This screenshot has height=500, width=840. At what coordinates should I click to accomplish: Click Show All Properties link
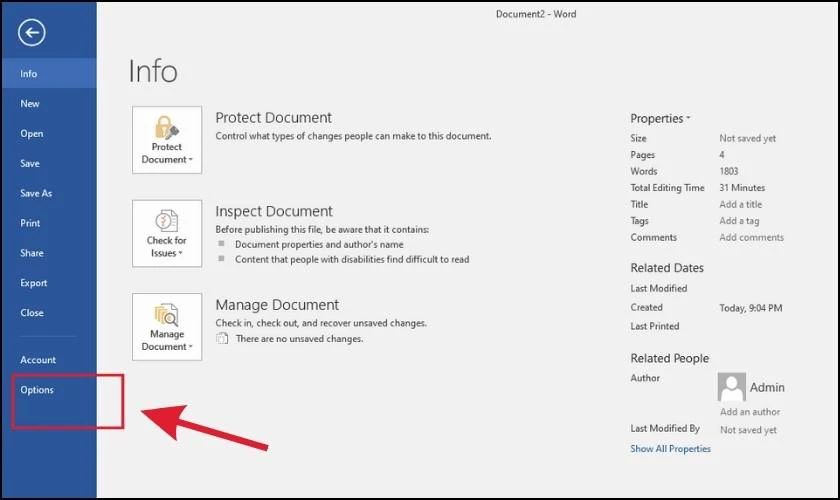tap(670, 449)
